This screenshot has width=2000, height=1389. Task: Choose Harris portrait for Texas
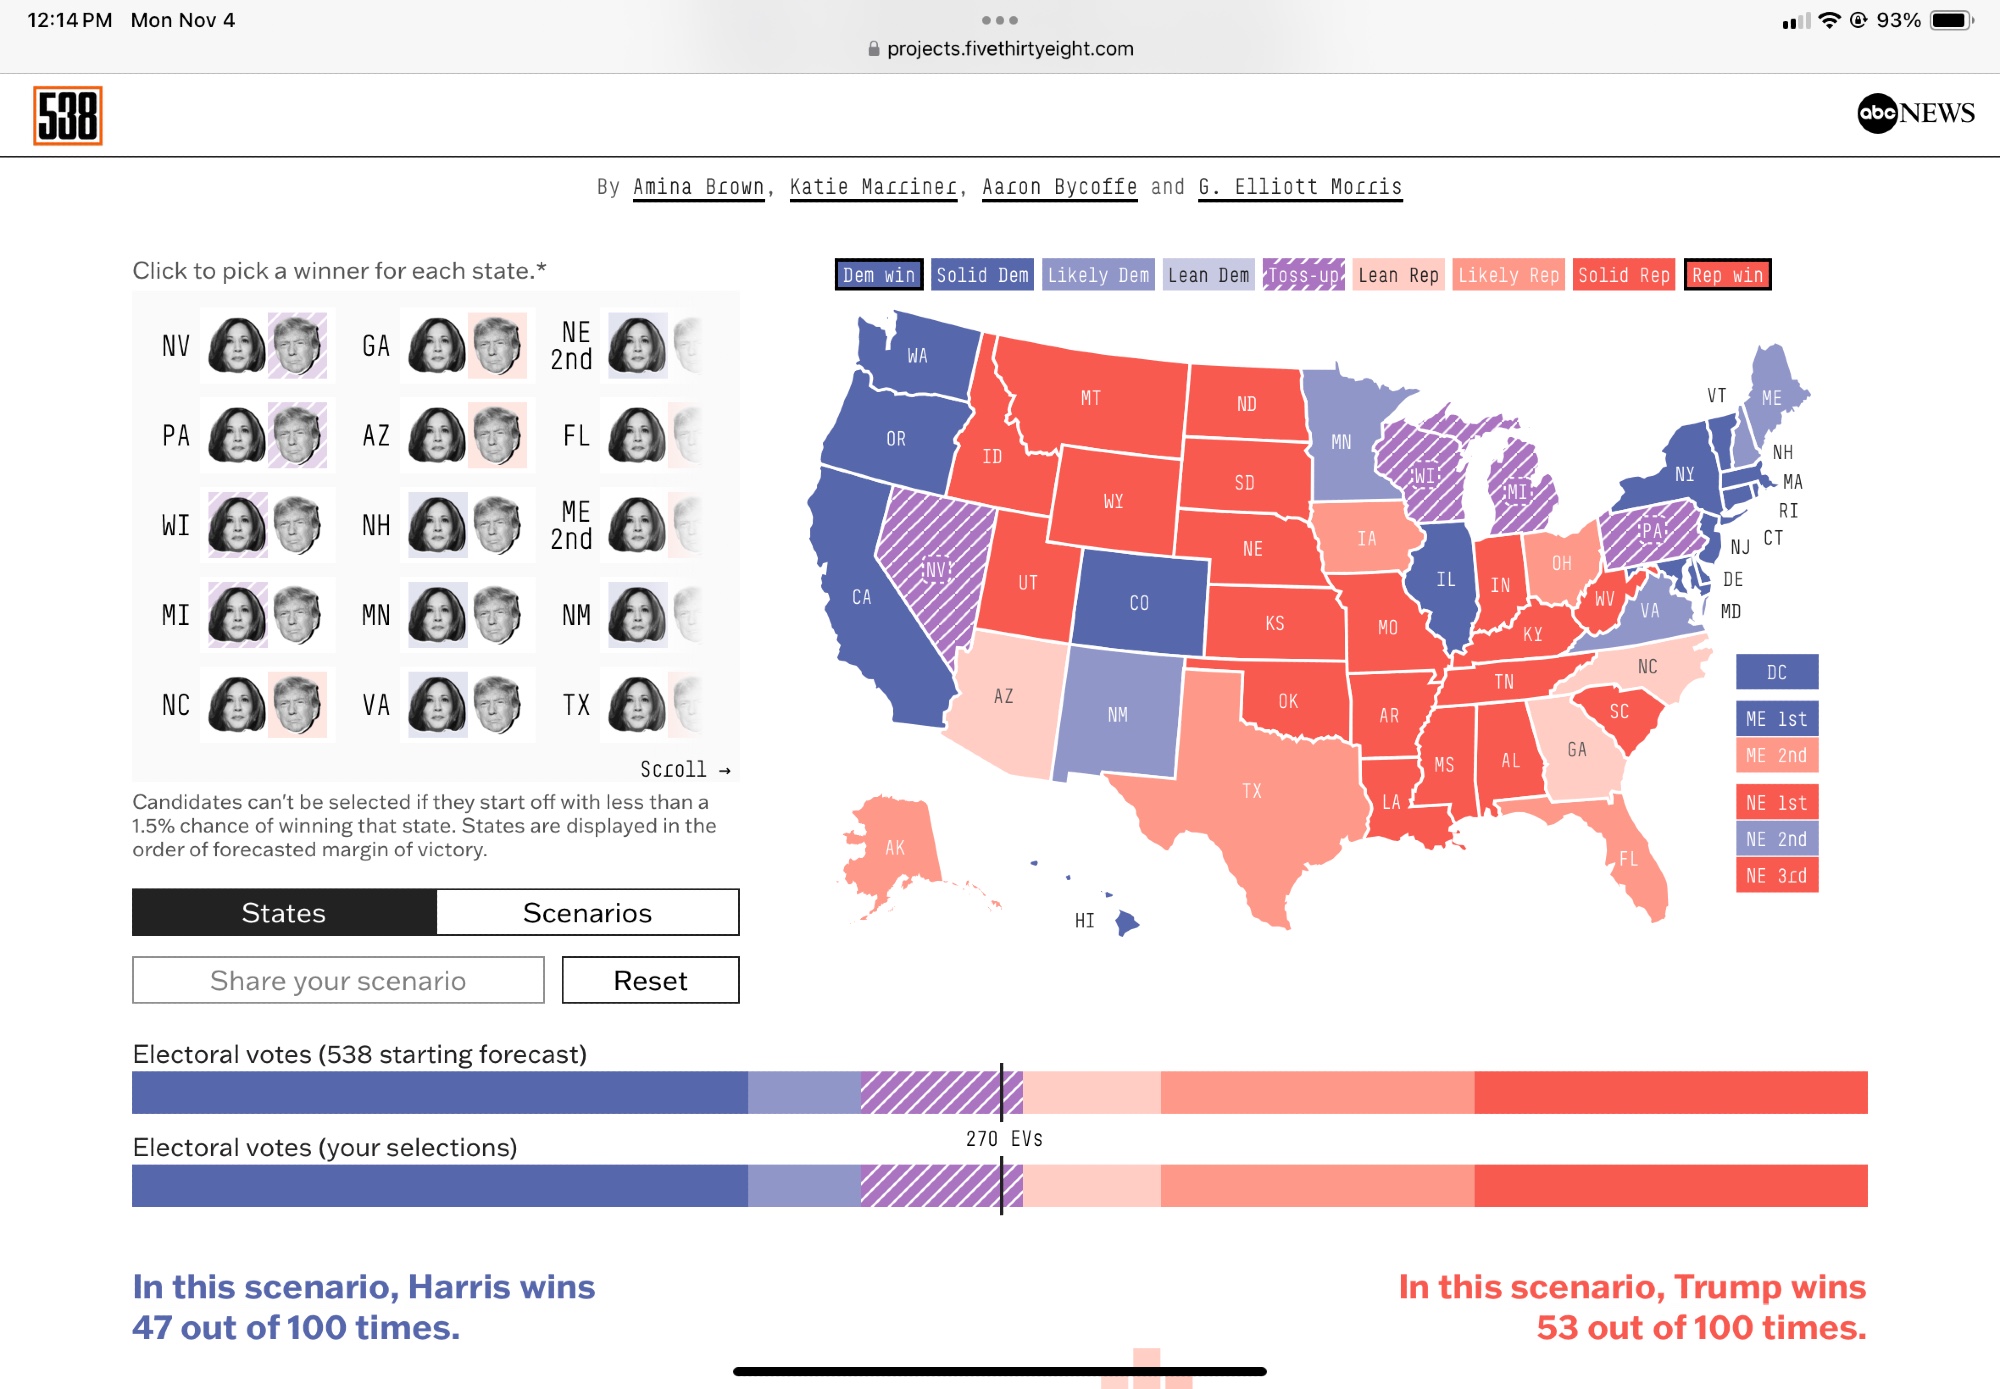pyautogui.click(x=637, y=705)
